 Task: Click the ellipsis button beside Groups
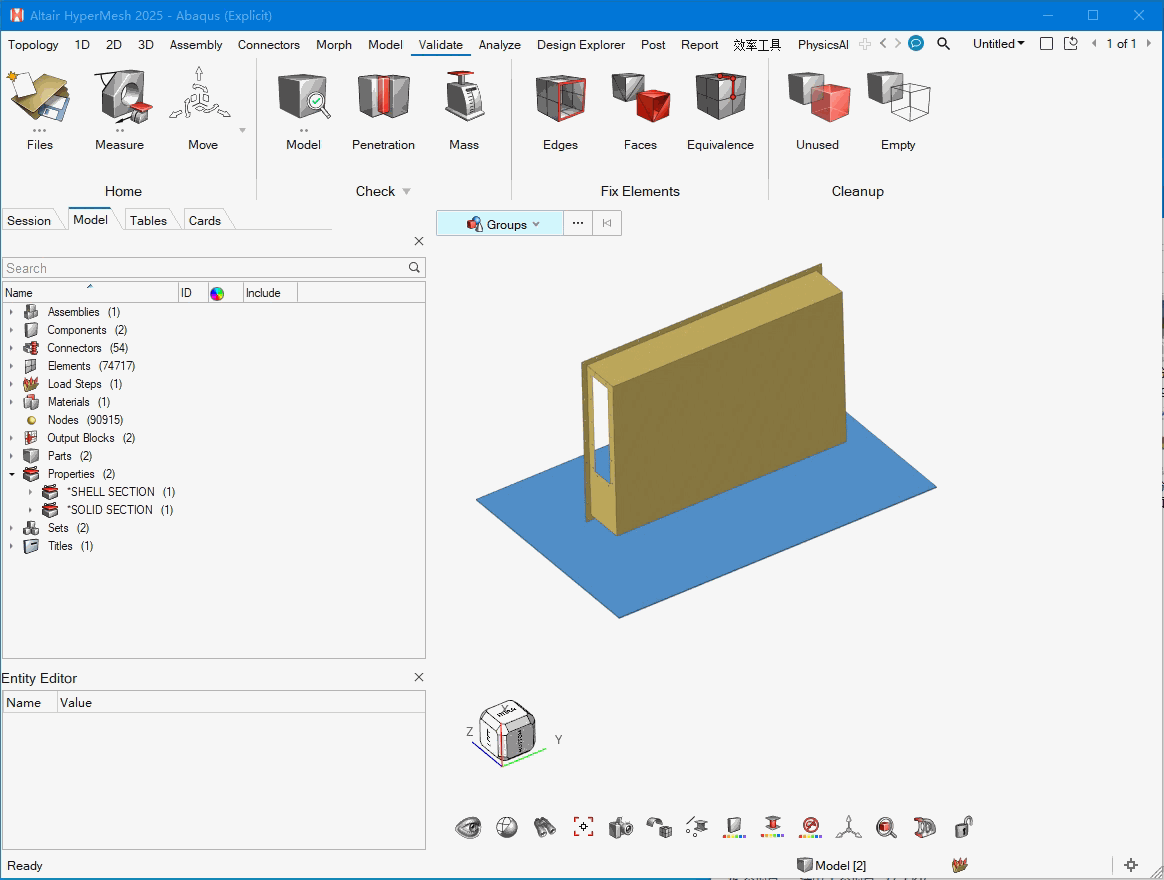tap(578, 224)
